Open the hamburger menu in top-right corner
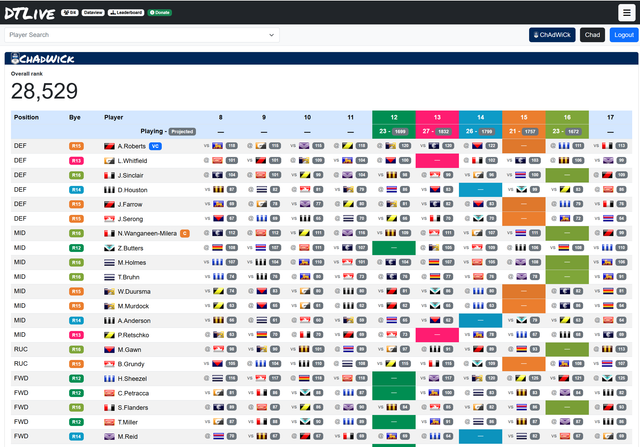Screen dimensions: 640x447 pyautogui.click(x=625, y=12)
